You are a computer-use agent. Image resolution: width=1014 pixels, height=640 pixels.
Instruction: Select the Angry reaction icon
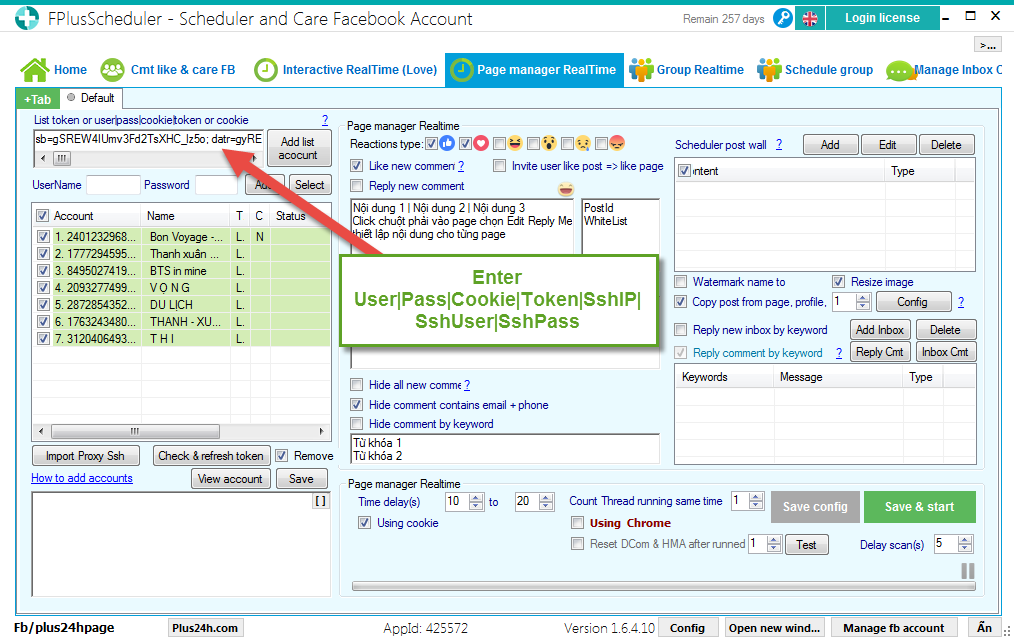click(618, 144)
